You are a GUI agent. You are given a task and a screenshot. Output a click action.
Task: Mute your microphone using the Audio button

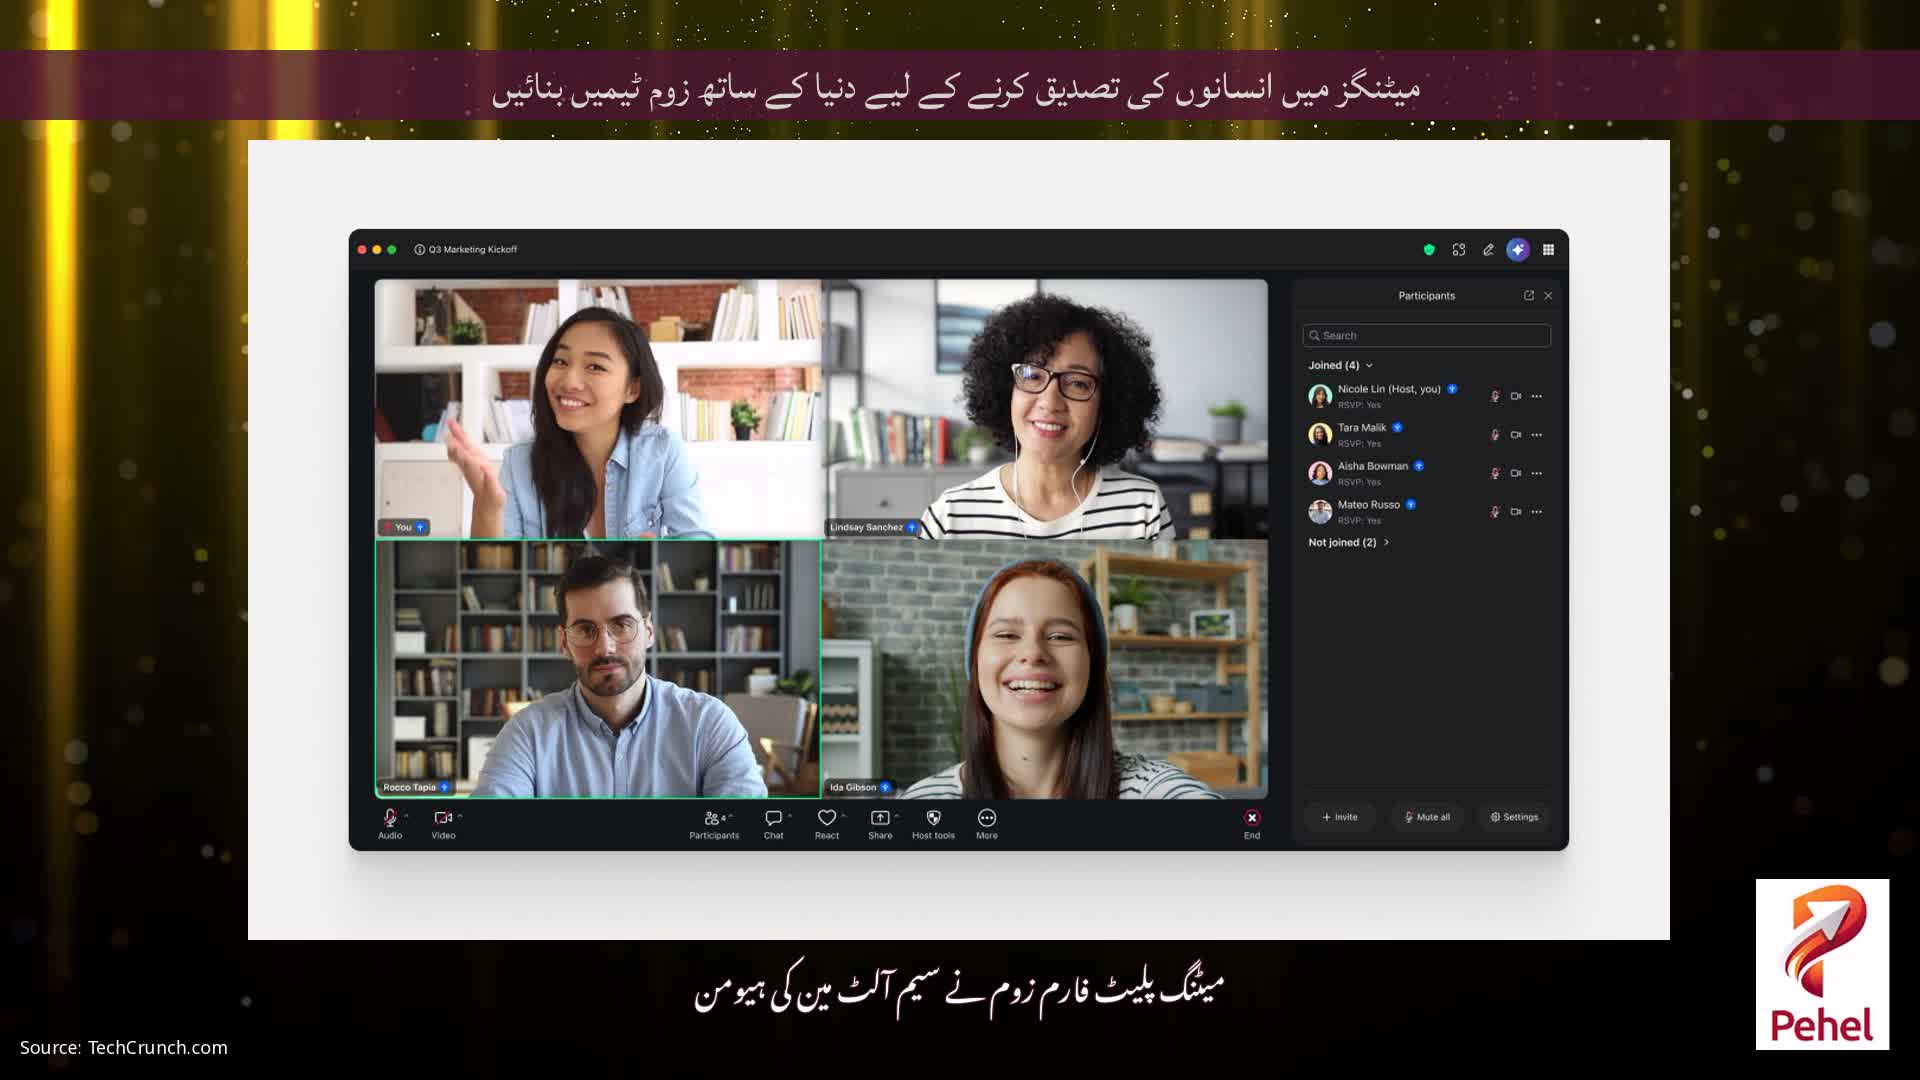tap(388, 818)
